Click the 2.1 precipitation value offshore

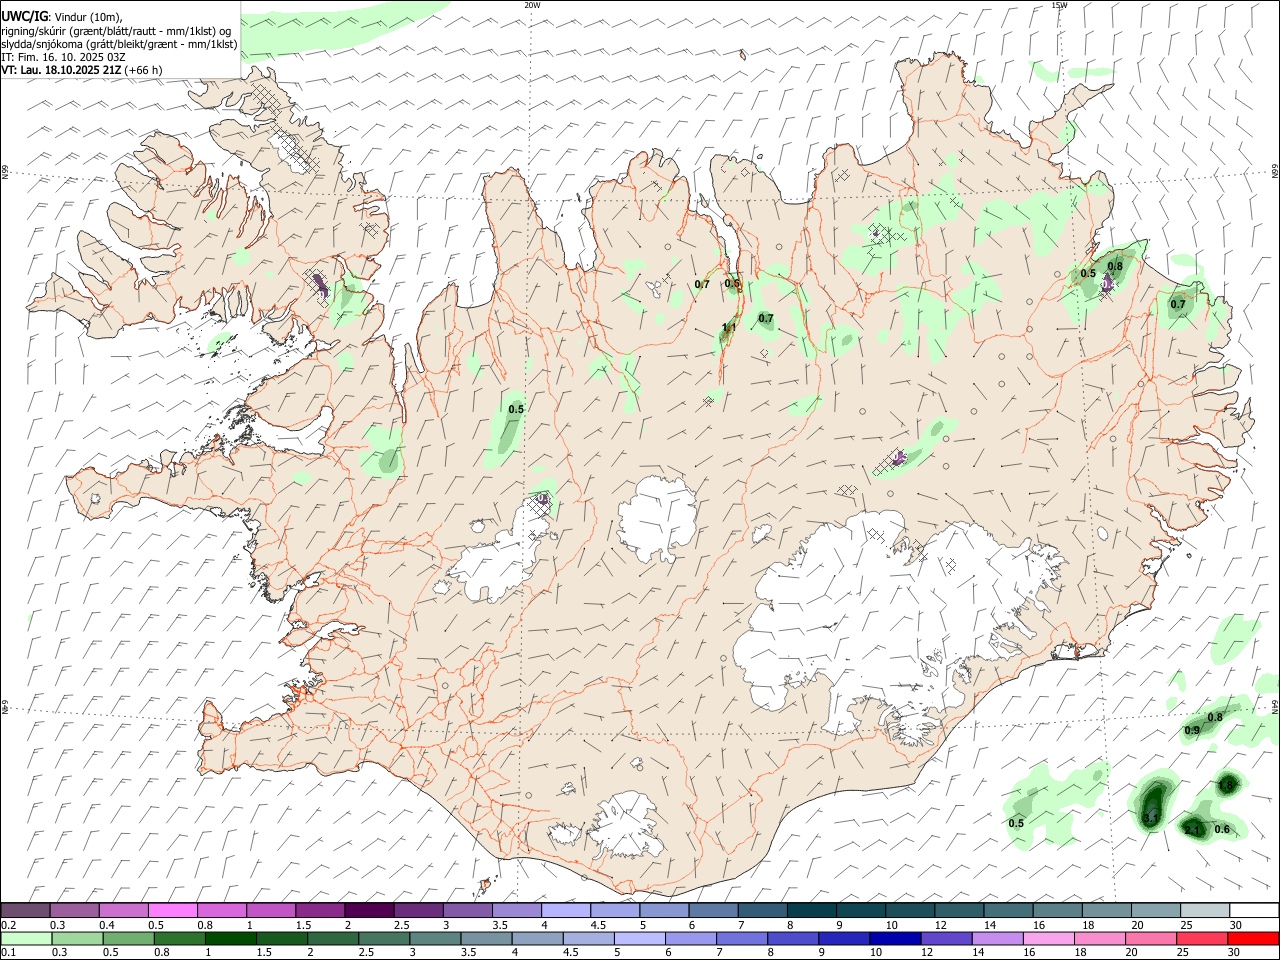(x=1192, y=830)
